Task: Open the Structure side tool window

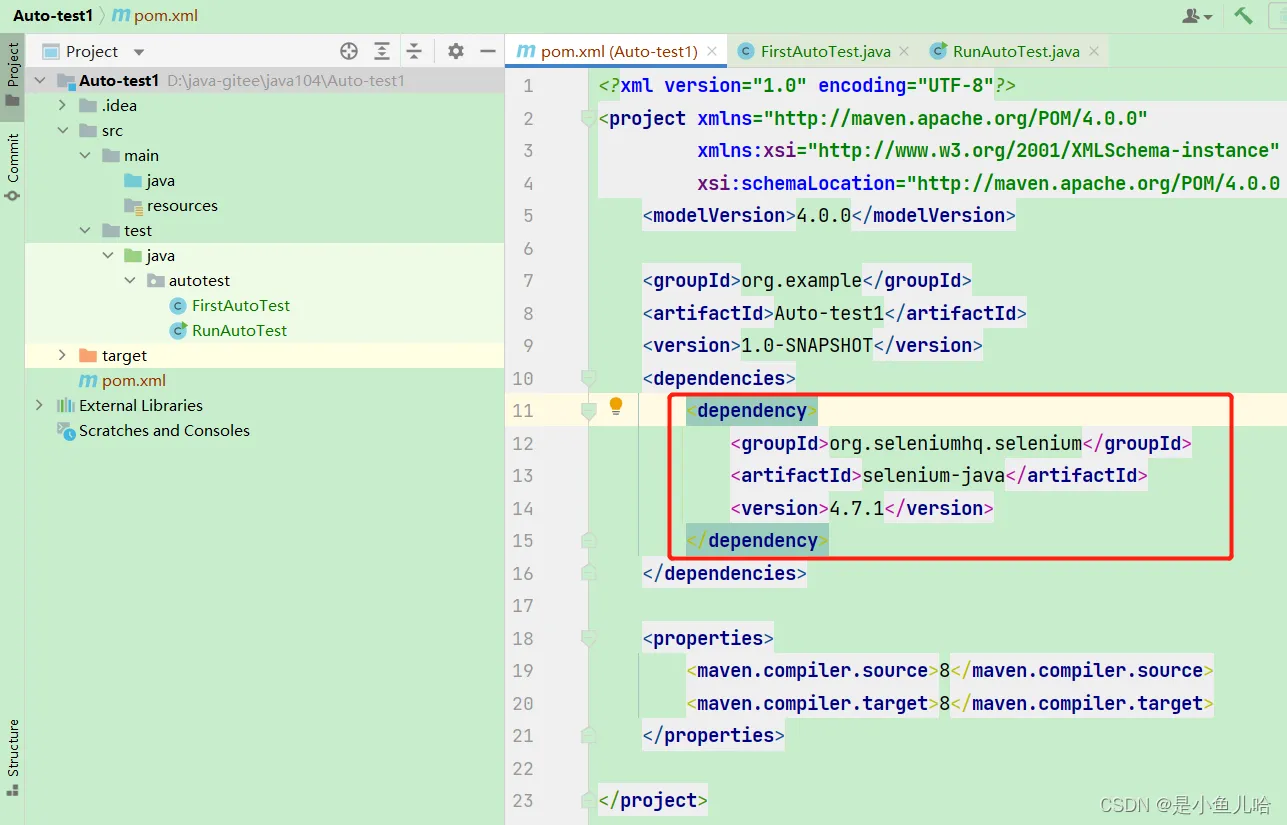Action: 12,757
